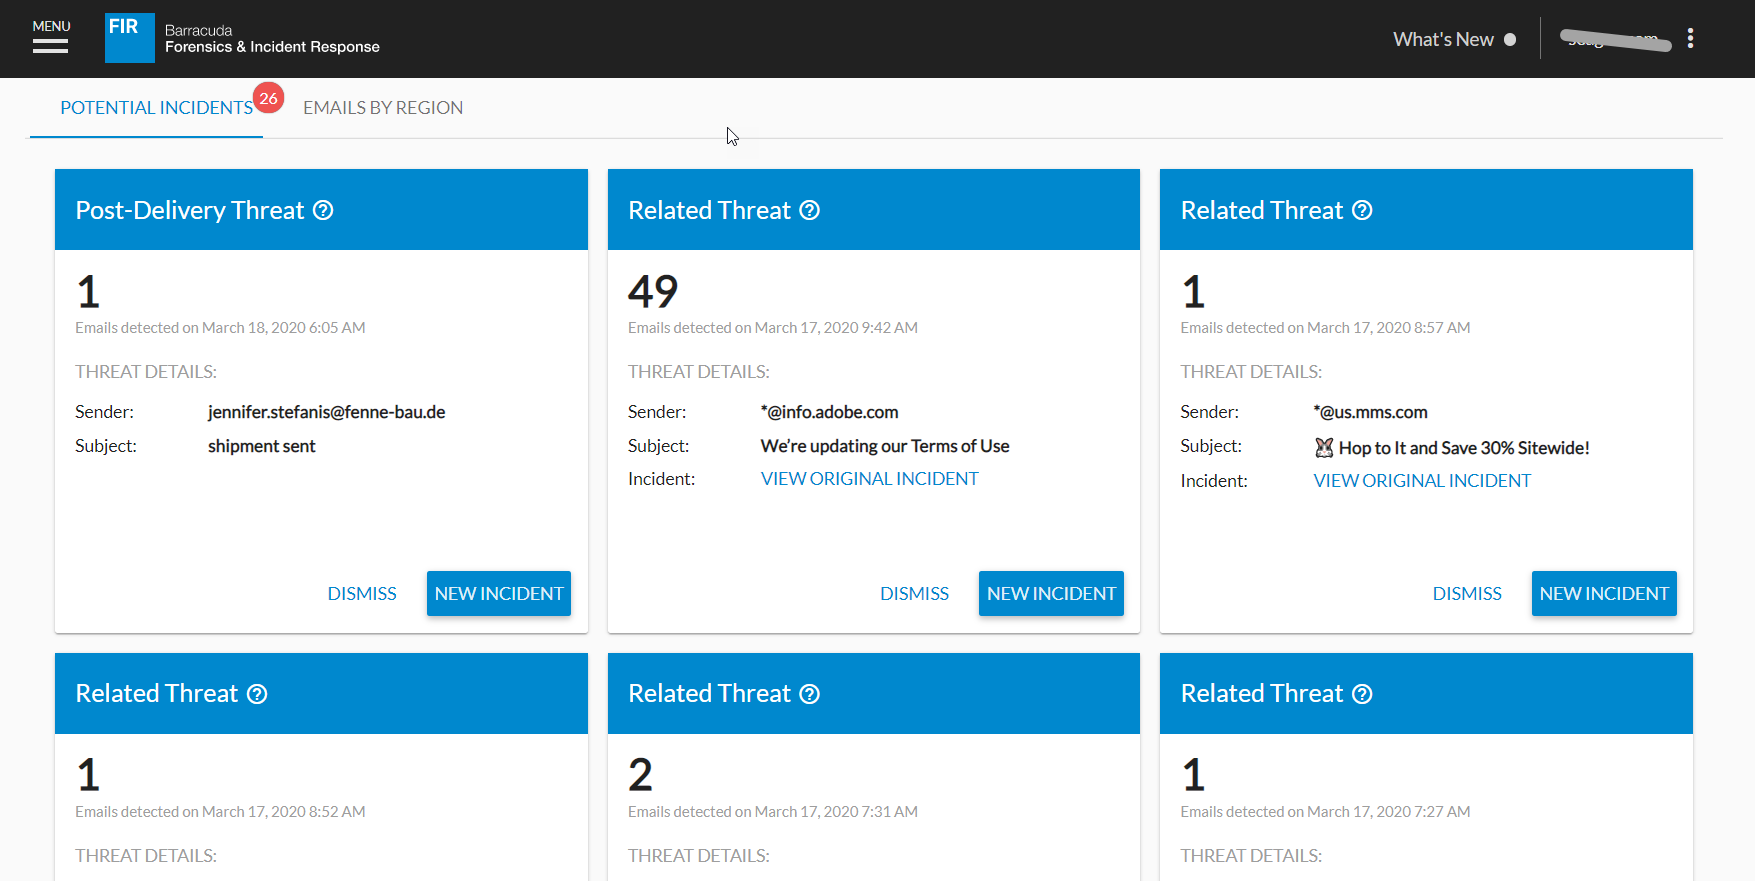Click the What's New notification dot
This screenshot has height=881, width=1755.
(x=1510, y=40)
